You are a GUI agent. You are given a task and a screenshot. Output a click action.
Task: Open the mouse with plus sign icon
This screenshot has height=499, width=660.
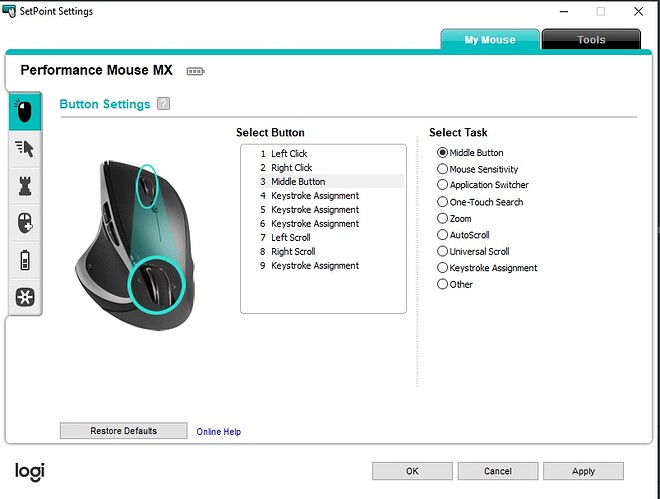click(24, 223)
